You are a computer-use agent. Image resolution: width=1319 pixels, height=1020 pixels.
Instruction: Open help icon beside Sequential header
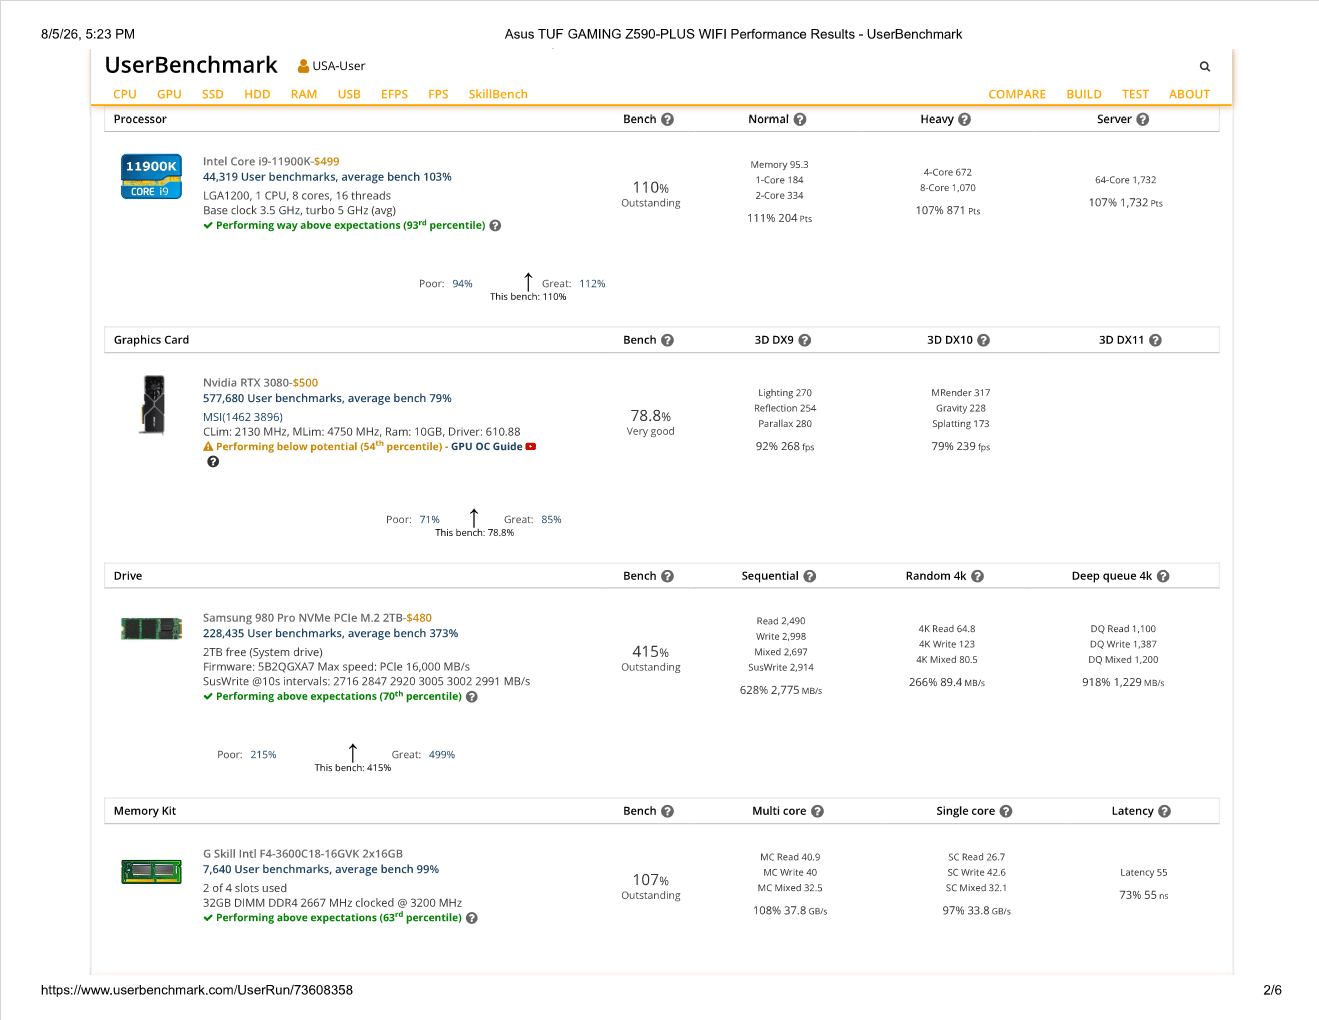(x=810, y=576)
